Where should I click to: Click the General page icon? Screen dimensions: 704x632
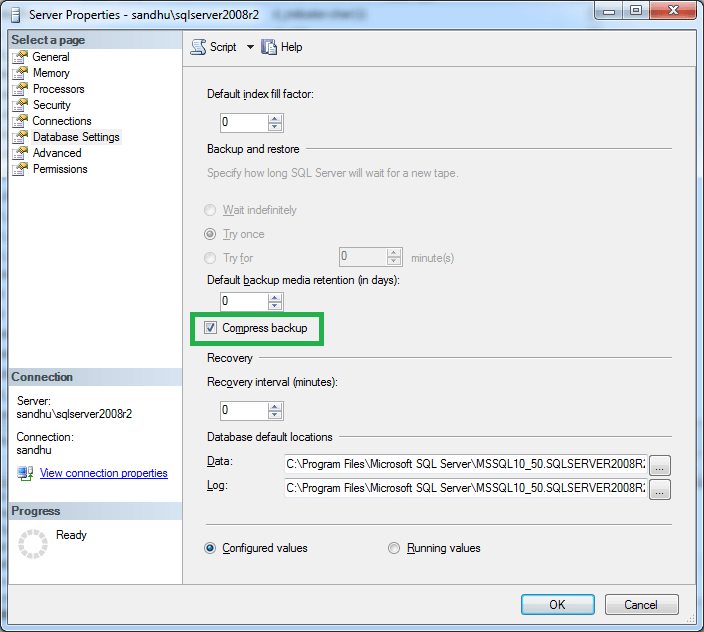pos(20,57)
